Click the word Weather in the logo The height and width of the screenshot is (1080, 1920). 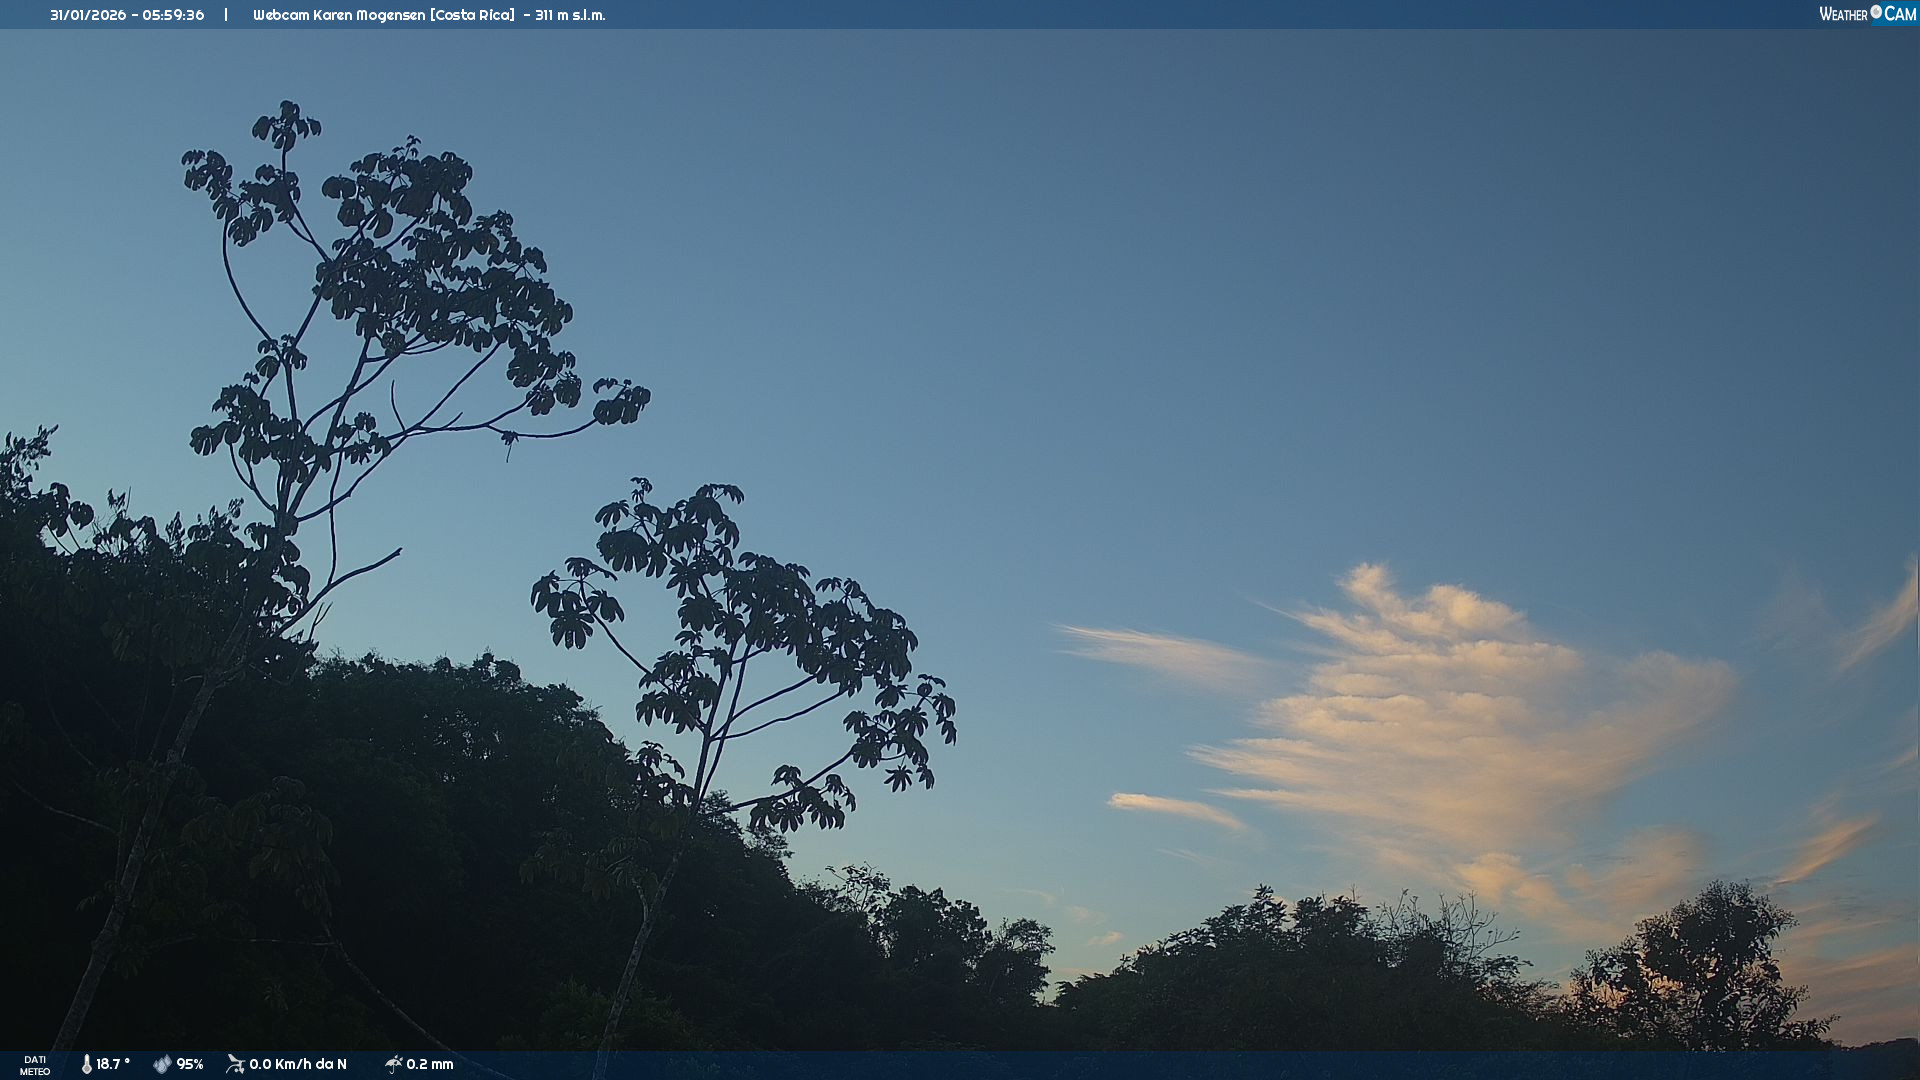pos(1843,14)
